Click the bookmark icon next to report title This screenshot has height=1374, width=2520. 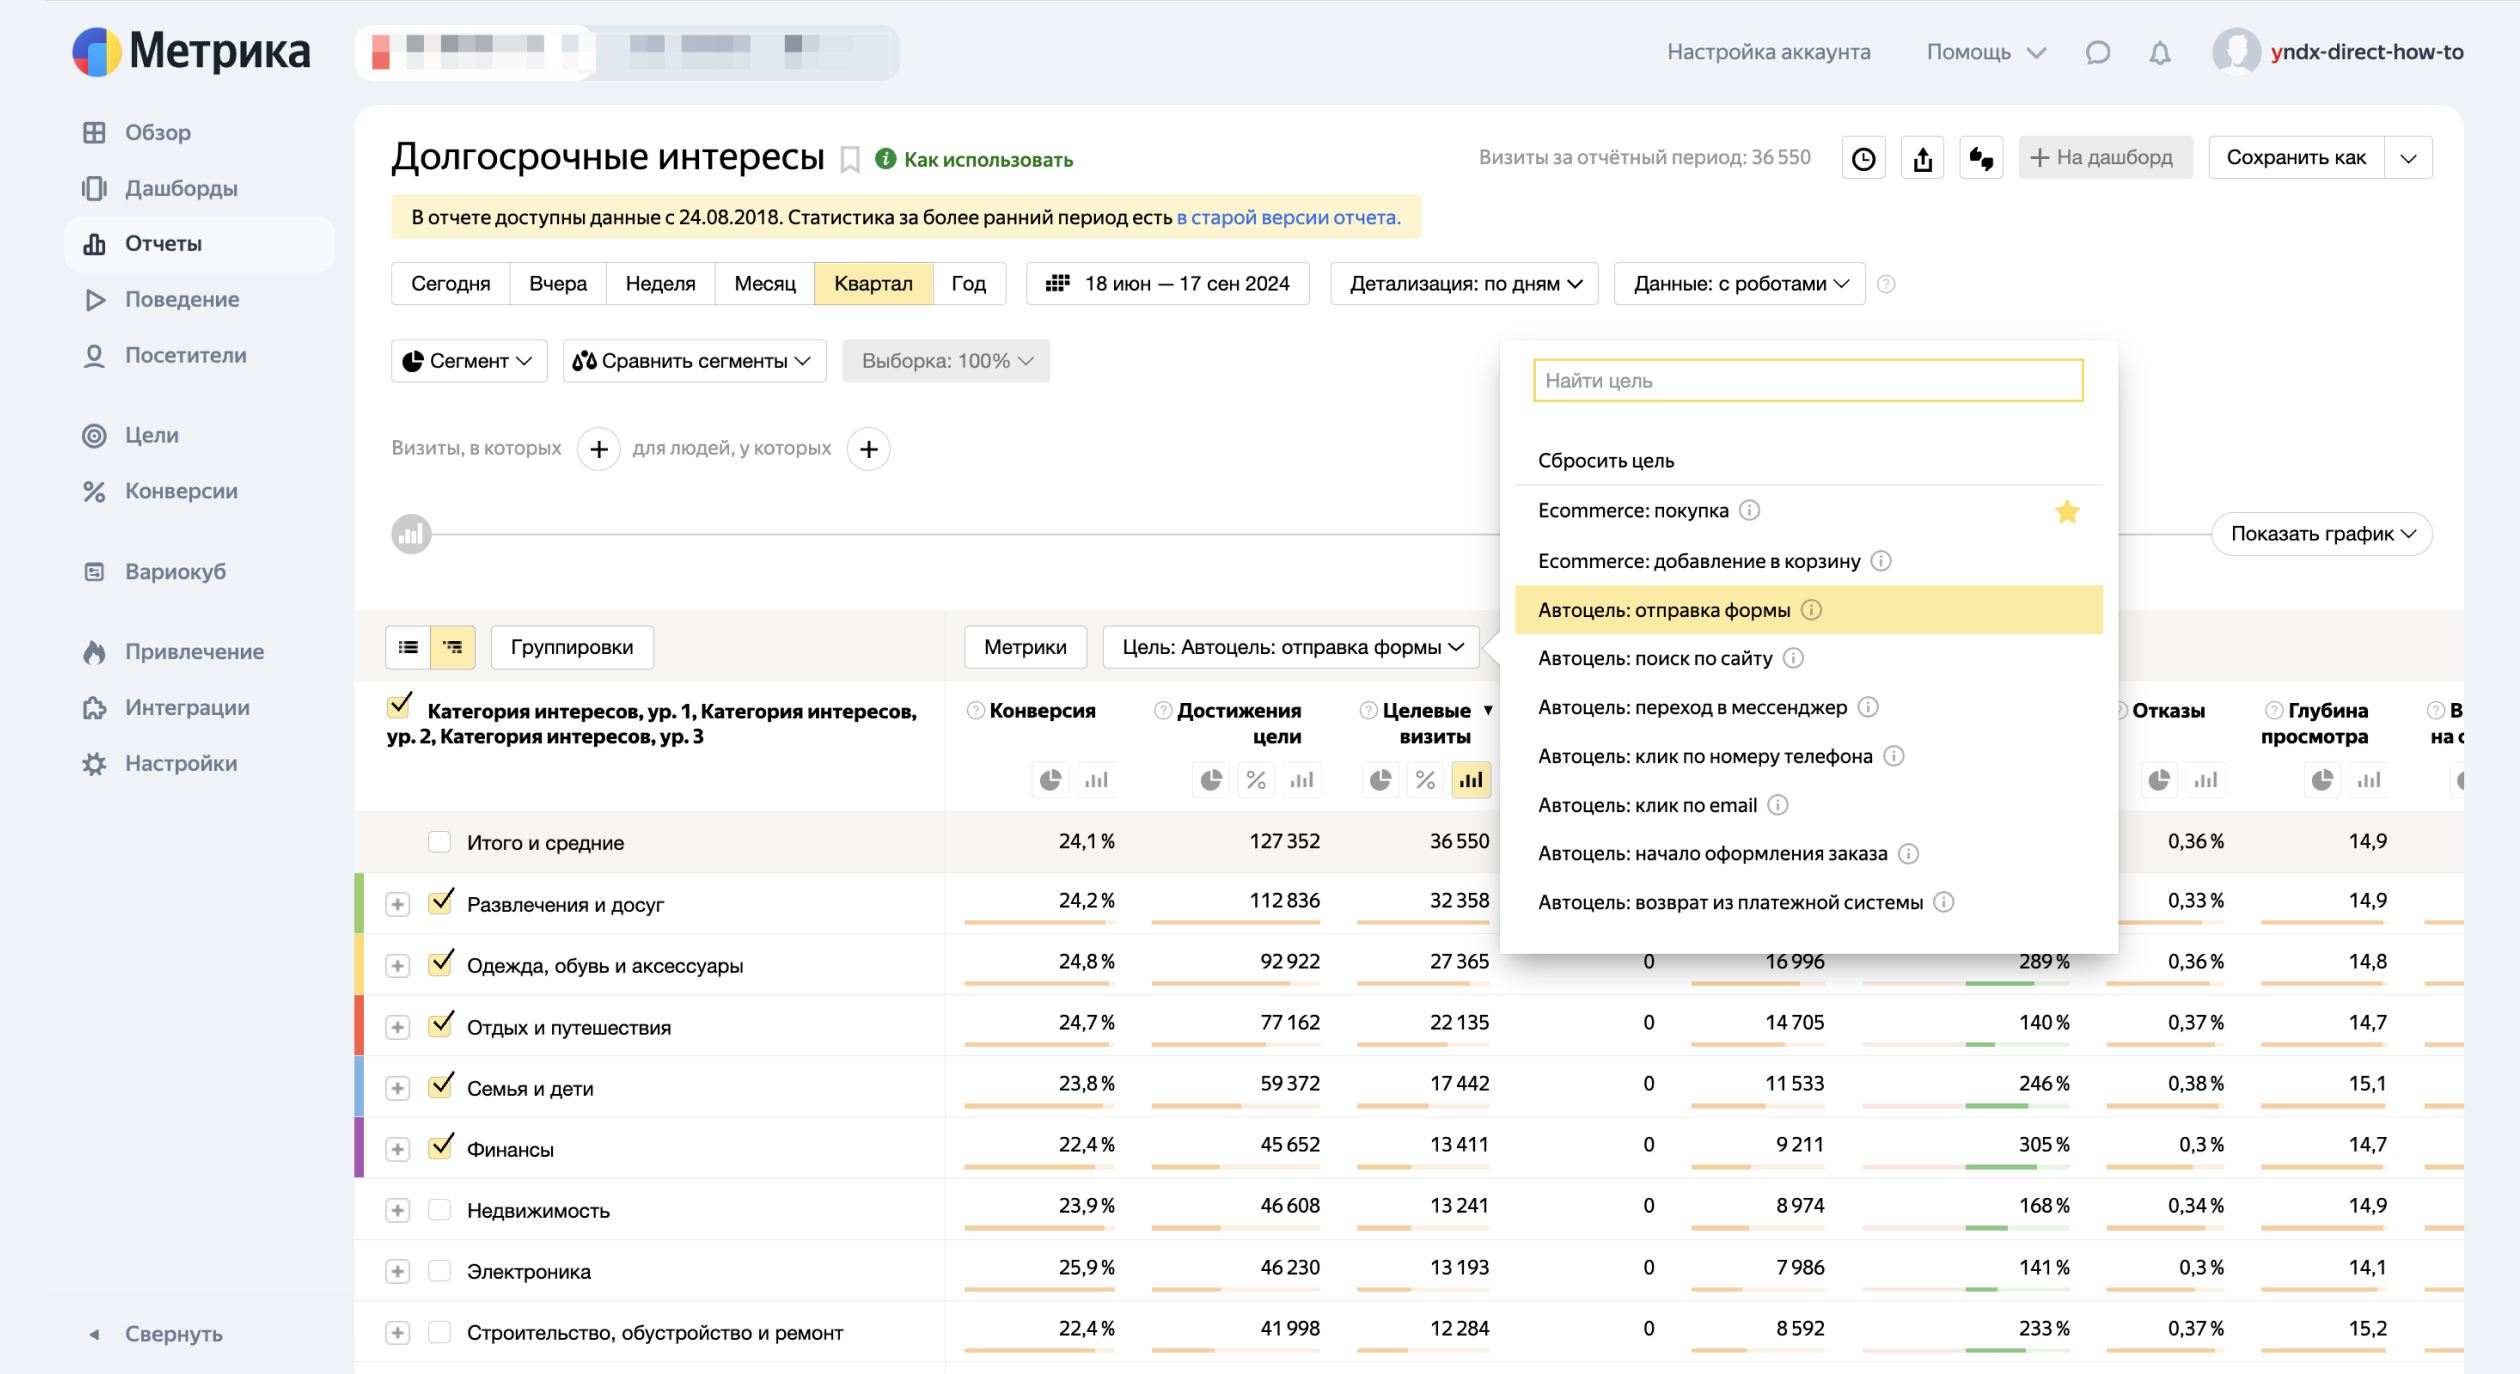[x=850, y=160]
